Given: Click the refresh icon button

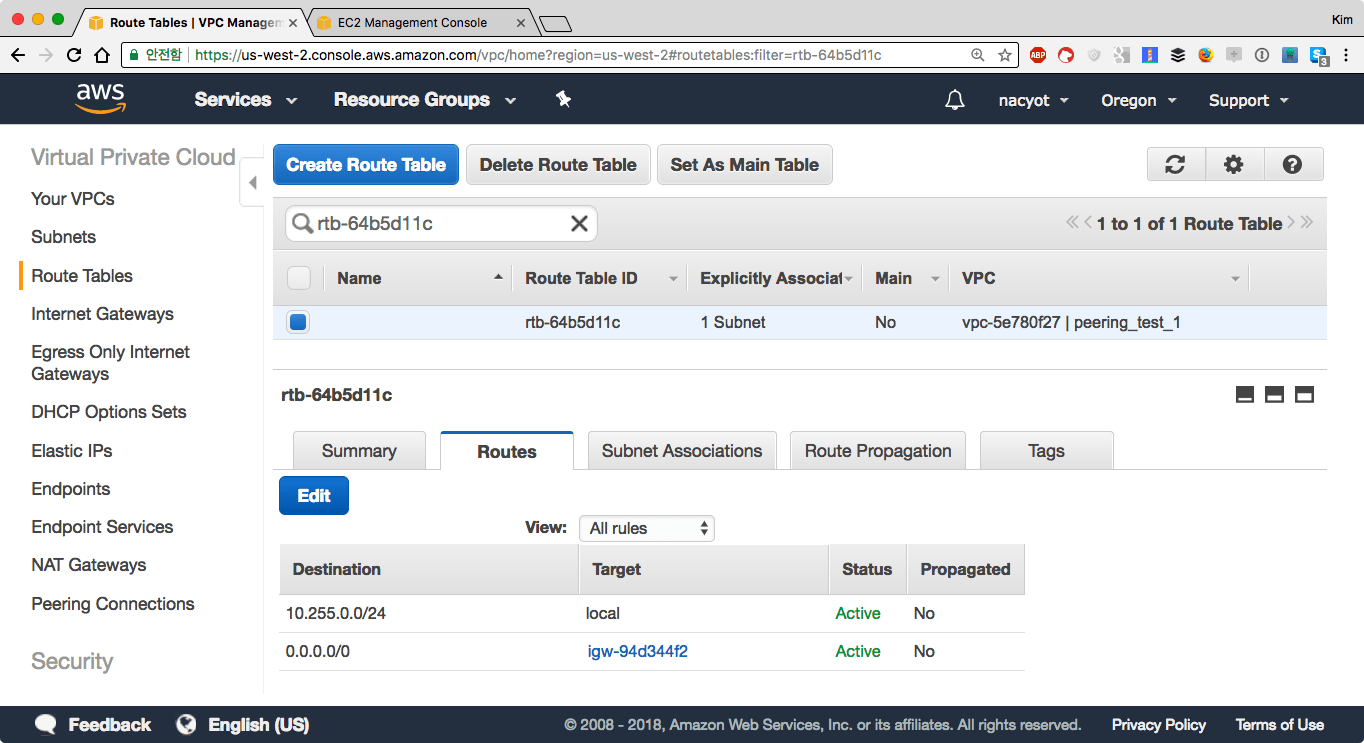Looking at the screenshot, I should [x=1176, y=165].
